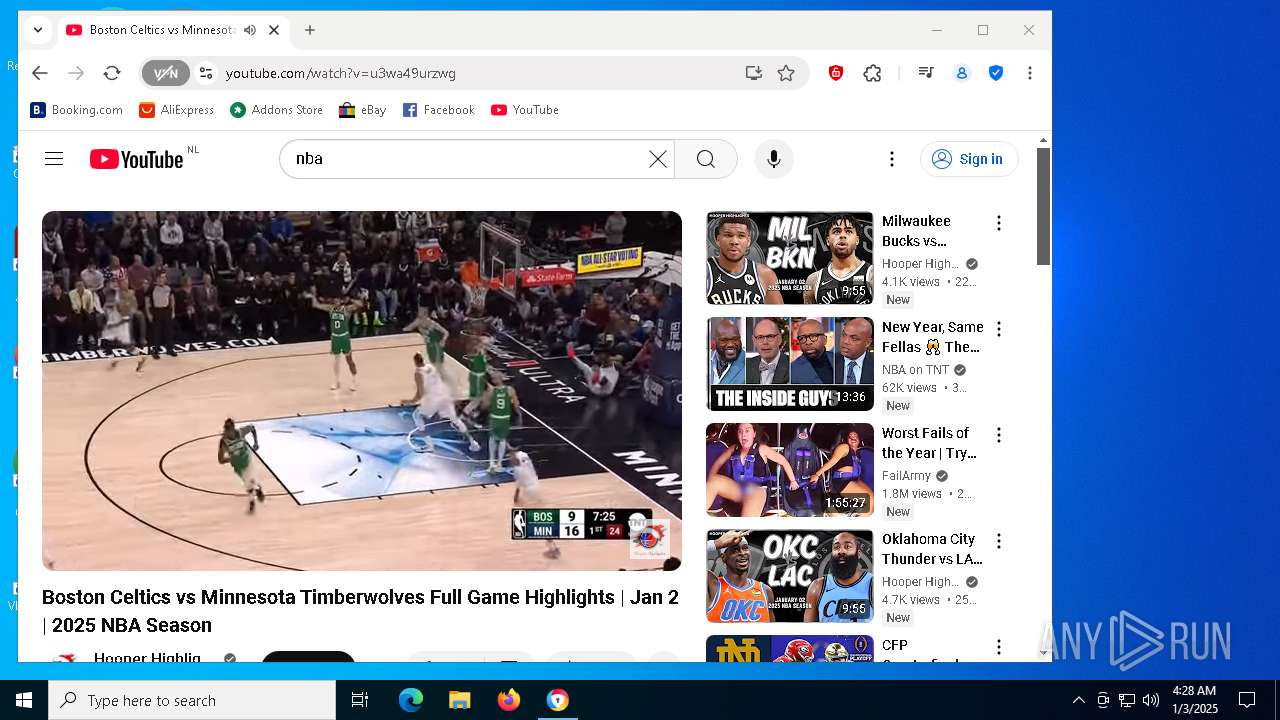This screenshot has width=1280, height=720.
Task: Open options menu for Oklahoma City Thunder video
Action: pos(998,541)
